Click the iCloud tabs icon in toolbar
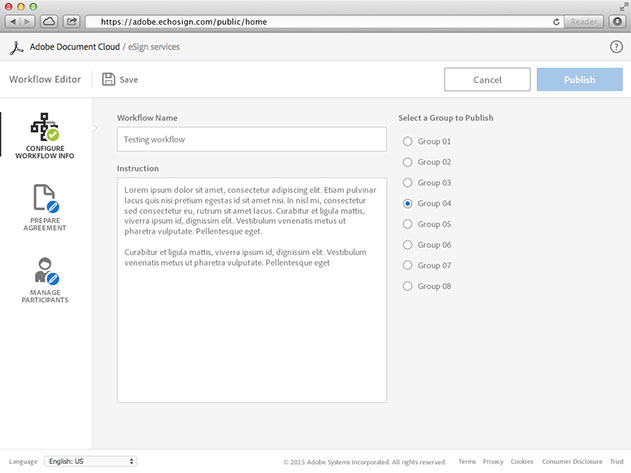 (49, 21)
